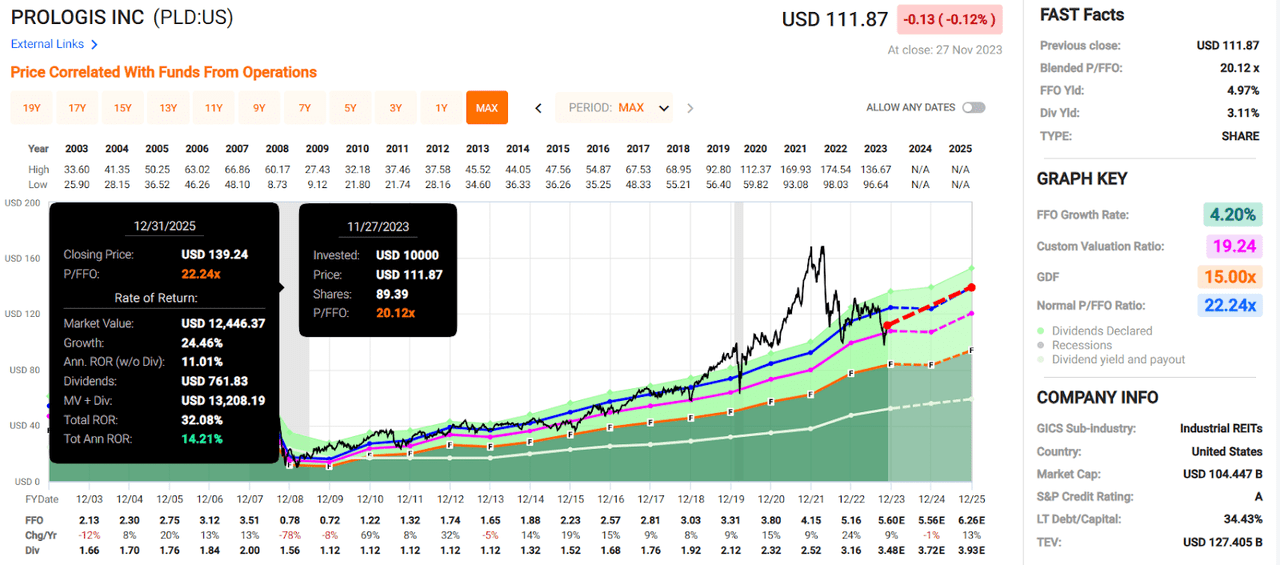Click Industrial REITs sub-industry value
The image size is (1280, 565).
click(x=1221, y=428)
